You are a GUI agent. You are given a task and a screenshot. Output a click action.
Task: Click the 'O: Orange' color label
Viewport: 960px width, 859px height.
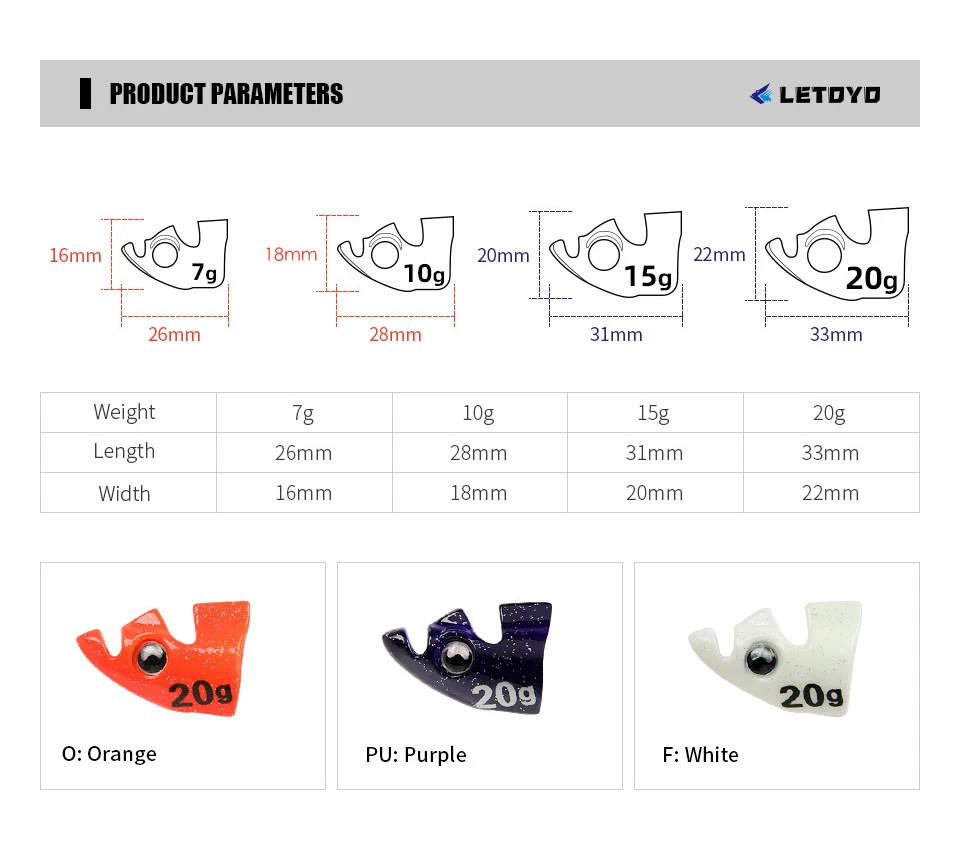point(109,754)
